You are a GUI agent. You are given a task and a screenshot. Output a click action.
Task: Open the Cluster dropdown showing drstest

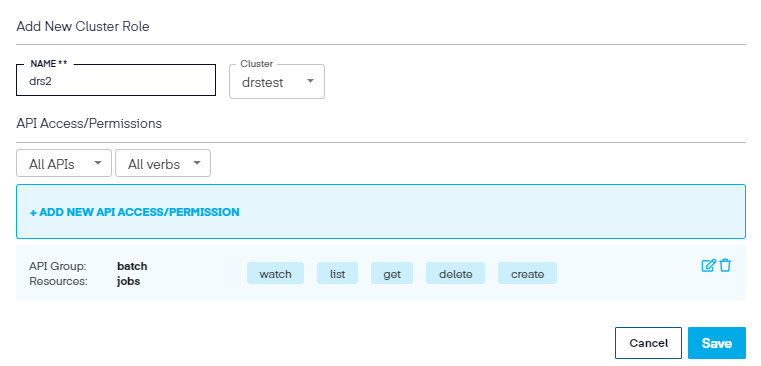(277, 82)
